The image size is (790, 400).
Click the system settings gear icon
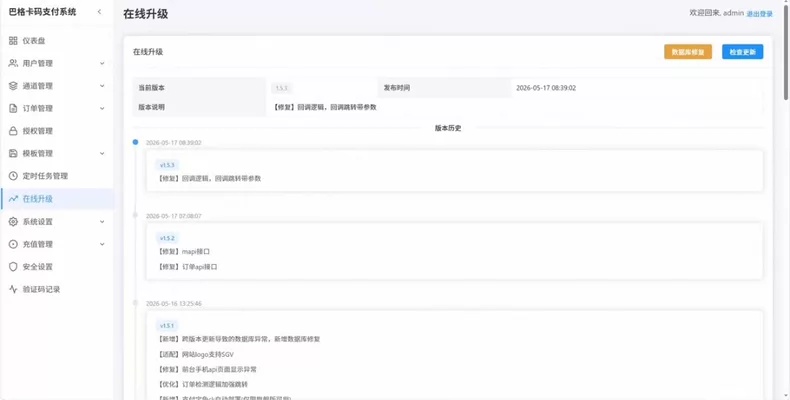[x=13, y=222]
